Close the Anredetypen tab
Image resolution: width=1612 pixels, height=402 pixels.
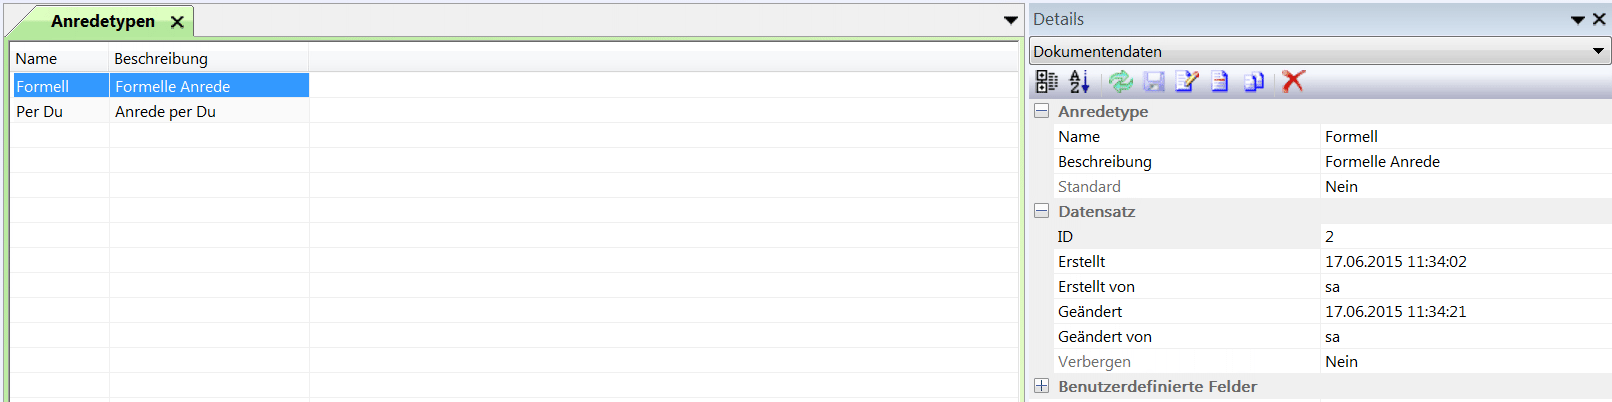click(x=177, y=22)
